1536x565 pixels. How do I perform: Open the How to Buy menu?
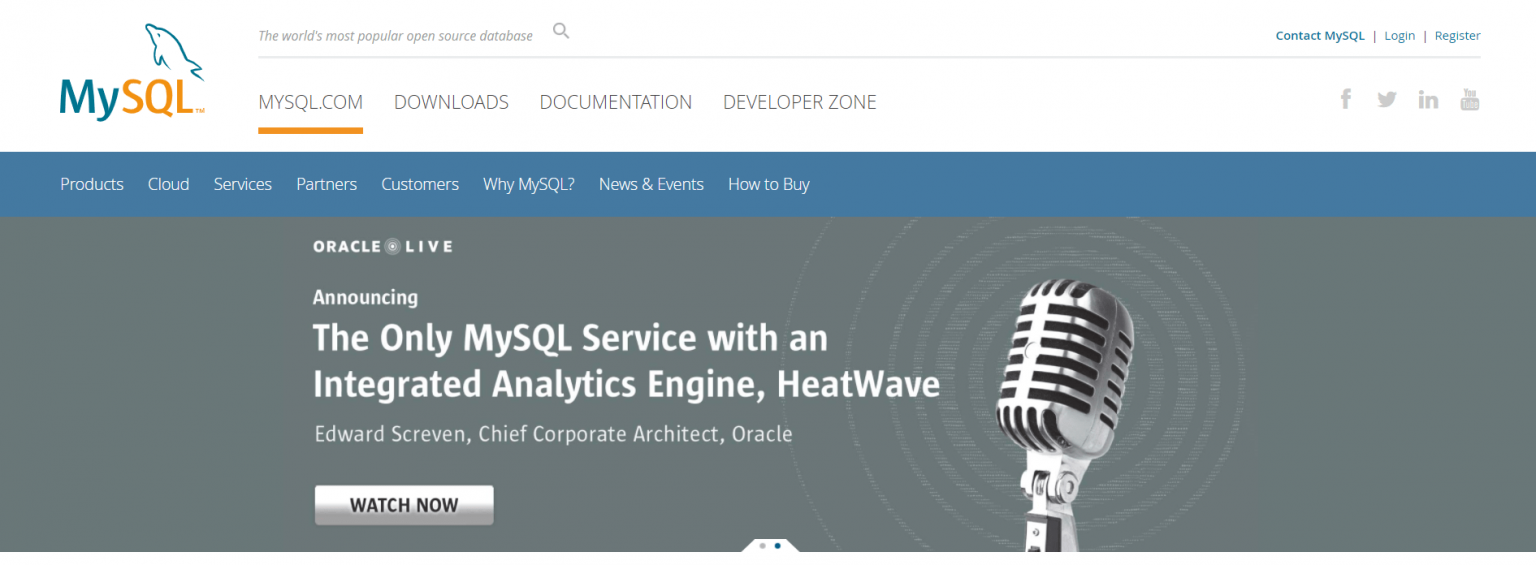(768, 184)
